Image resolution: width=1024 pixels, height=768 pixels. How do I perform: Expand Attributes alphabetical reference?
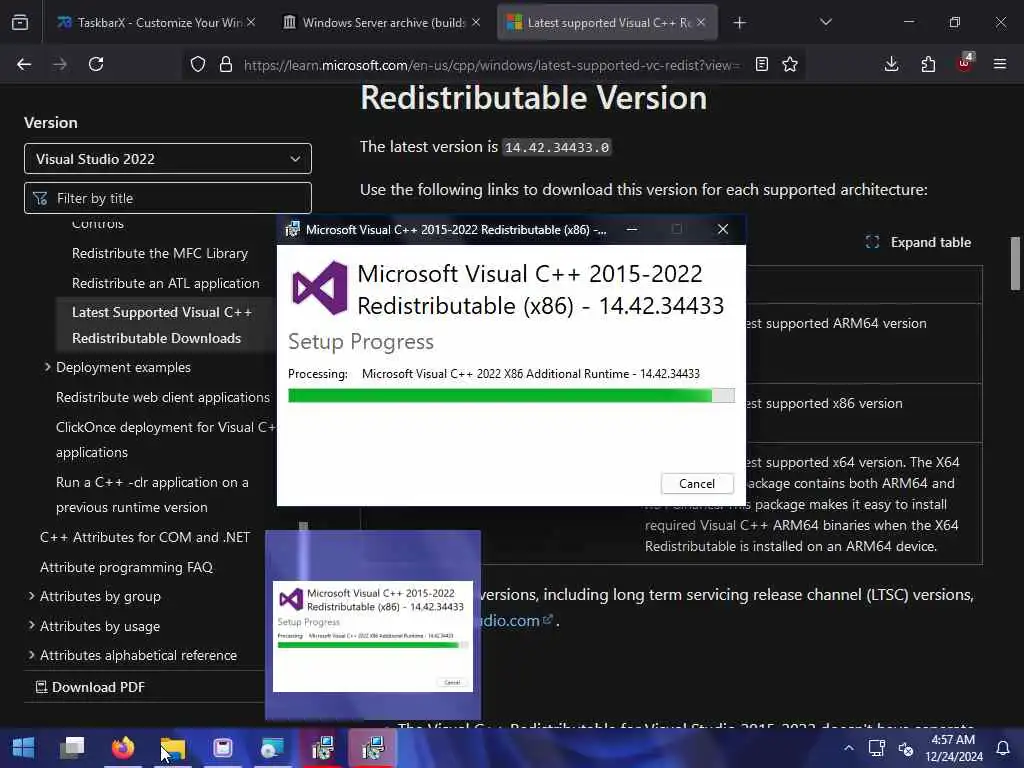click(31, 654)
